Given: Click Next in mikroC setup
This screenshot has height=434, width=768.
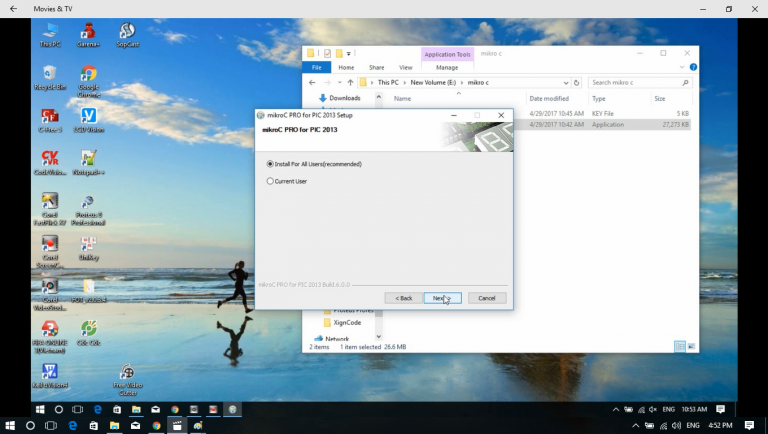Looking at the screenshot, I should pyautogui.click(x=443, y=298).
